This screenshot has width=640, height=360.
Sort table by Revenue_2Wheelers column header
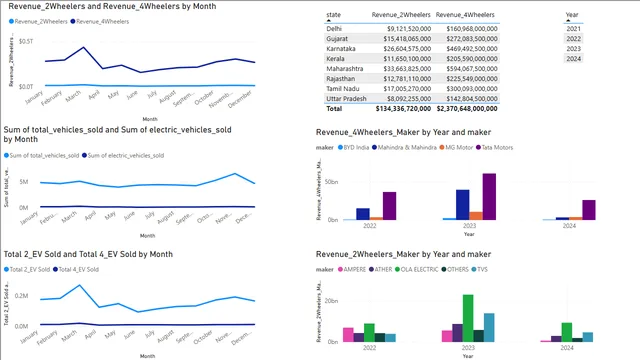click(x=401, y=15)
